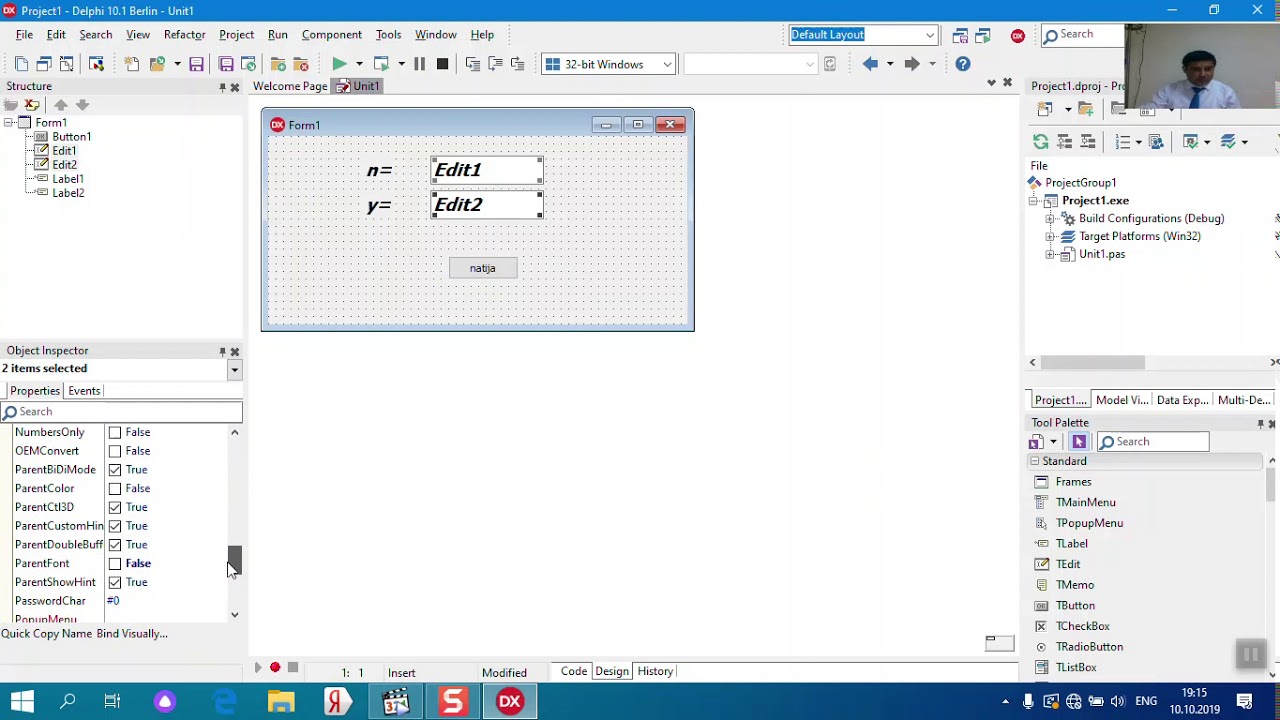The image size is (1280, 720).
Task: Open the Component menu
Action: [x=331, y=35]
